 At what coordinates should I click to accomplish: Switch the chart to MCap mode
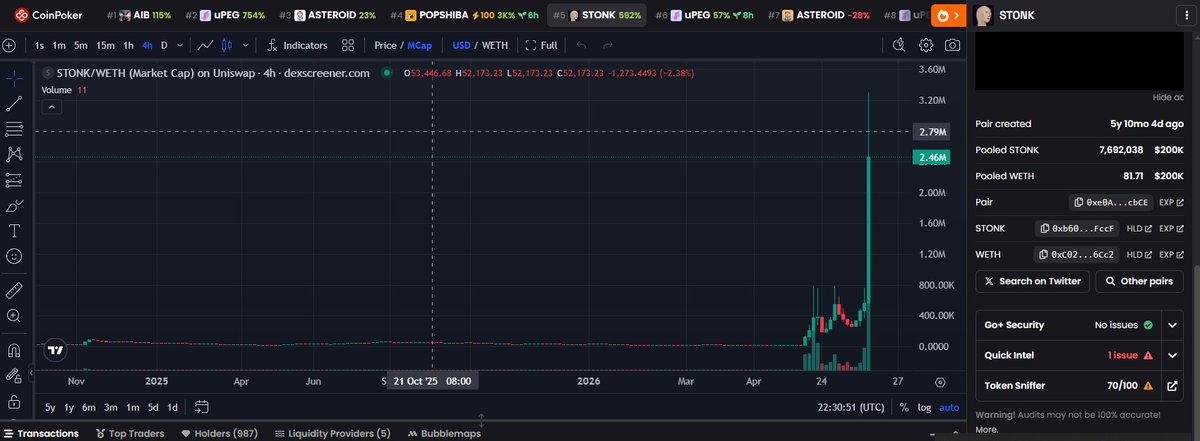tap(420, 45)
